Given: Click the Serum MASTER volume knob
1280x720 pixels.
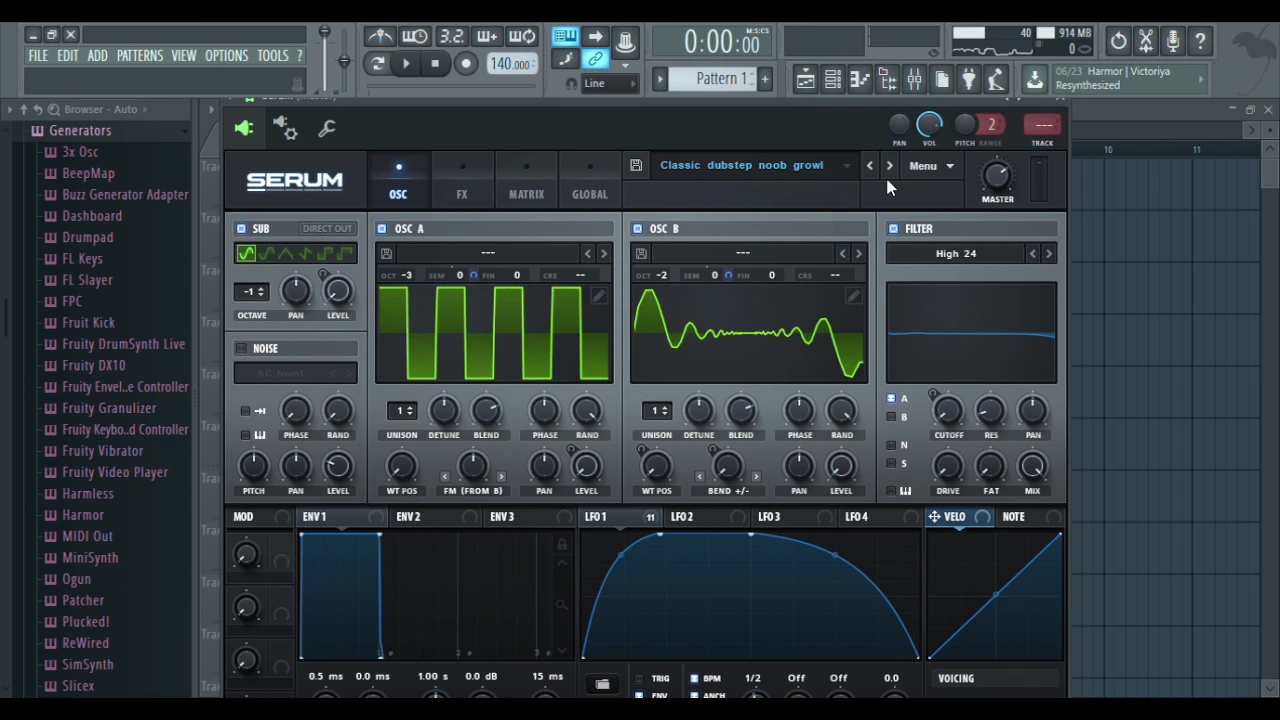Looking at the screenshot, I should pyautogui.click(x=997, y=177).
